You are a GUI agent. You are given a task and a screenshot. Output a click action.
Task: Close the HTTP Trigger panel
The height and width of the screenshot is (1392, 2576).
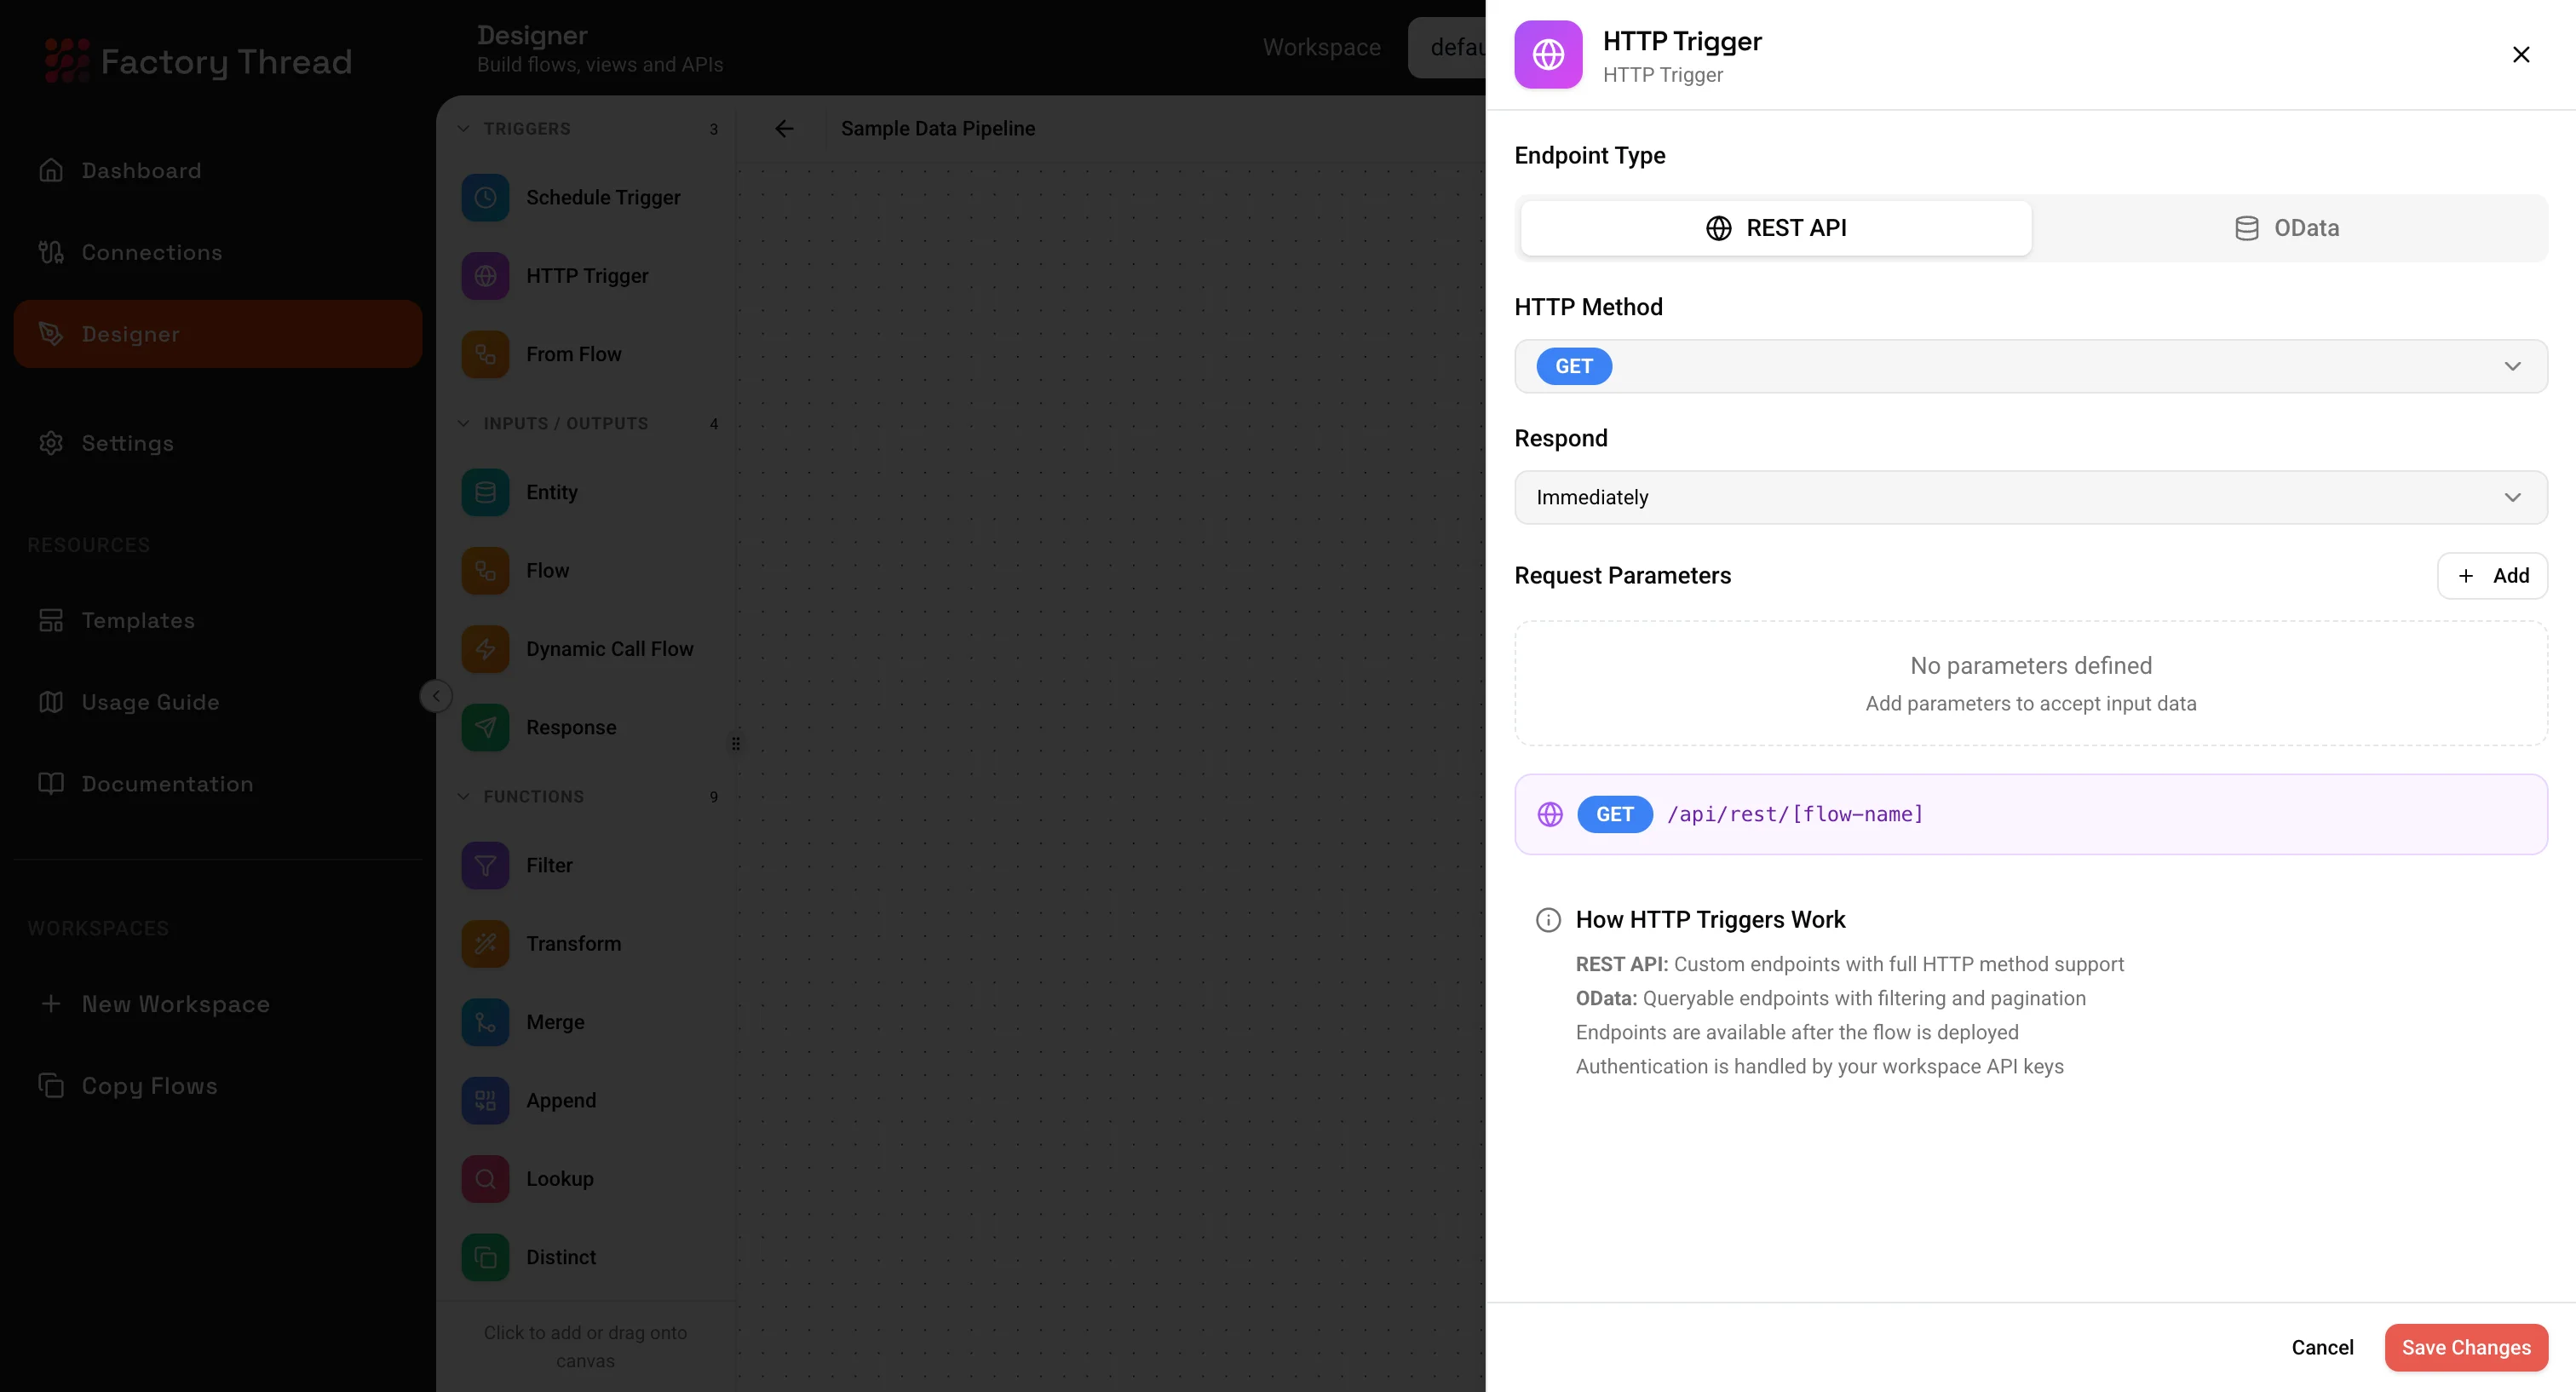2520,55
